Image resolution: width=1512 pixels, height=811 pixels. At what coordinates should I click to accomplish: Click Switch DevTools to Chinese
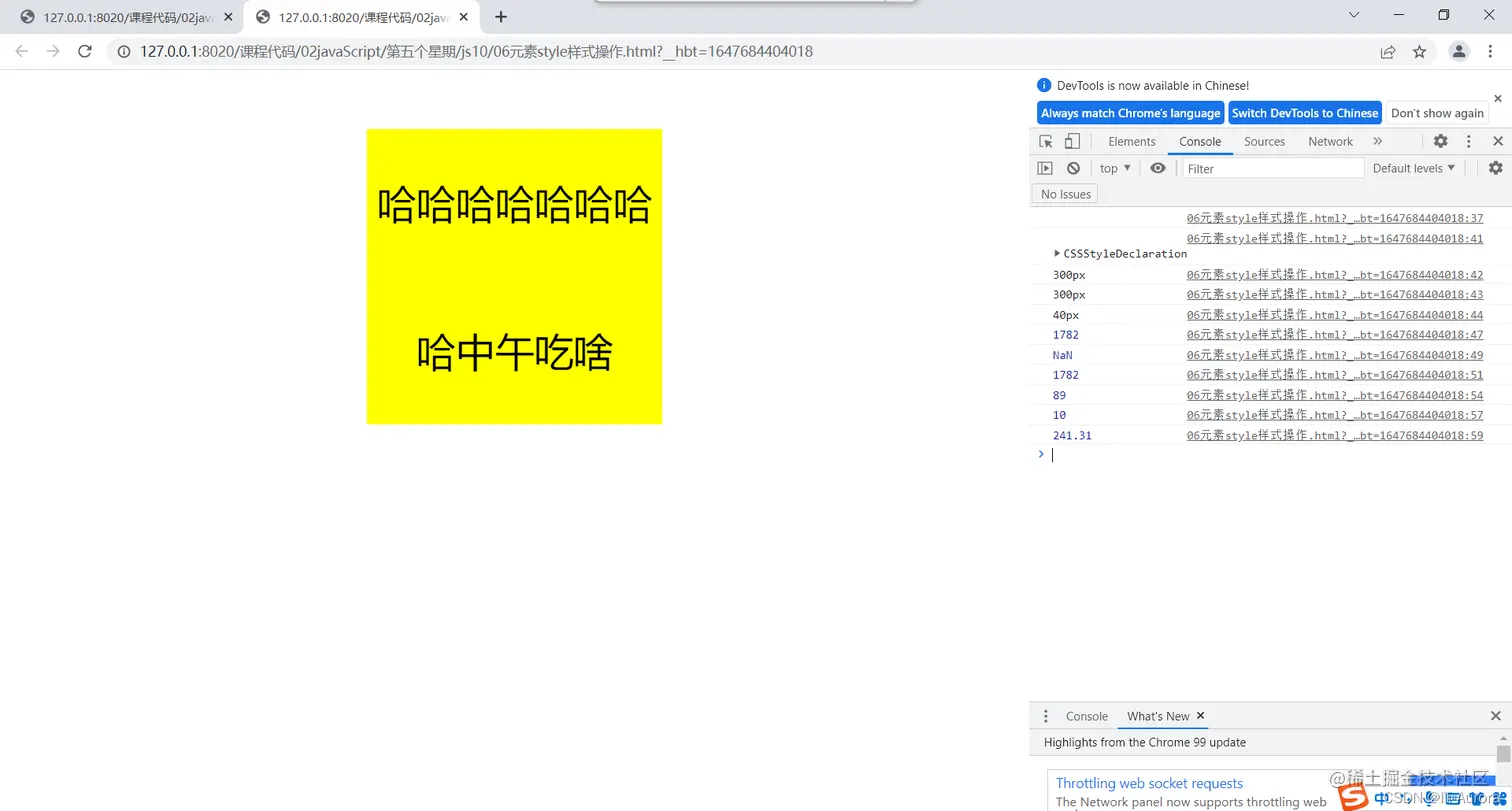(1305, 113)
